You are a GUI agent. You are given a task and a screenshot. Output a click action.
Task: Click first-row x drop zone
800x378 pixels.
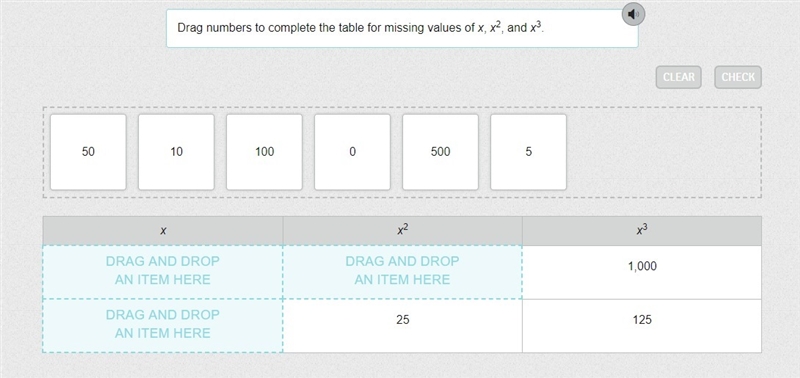(163, 272)
